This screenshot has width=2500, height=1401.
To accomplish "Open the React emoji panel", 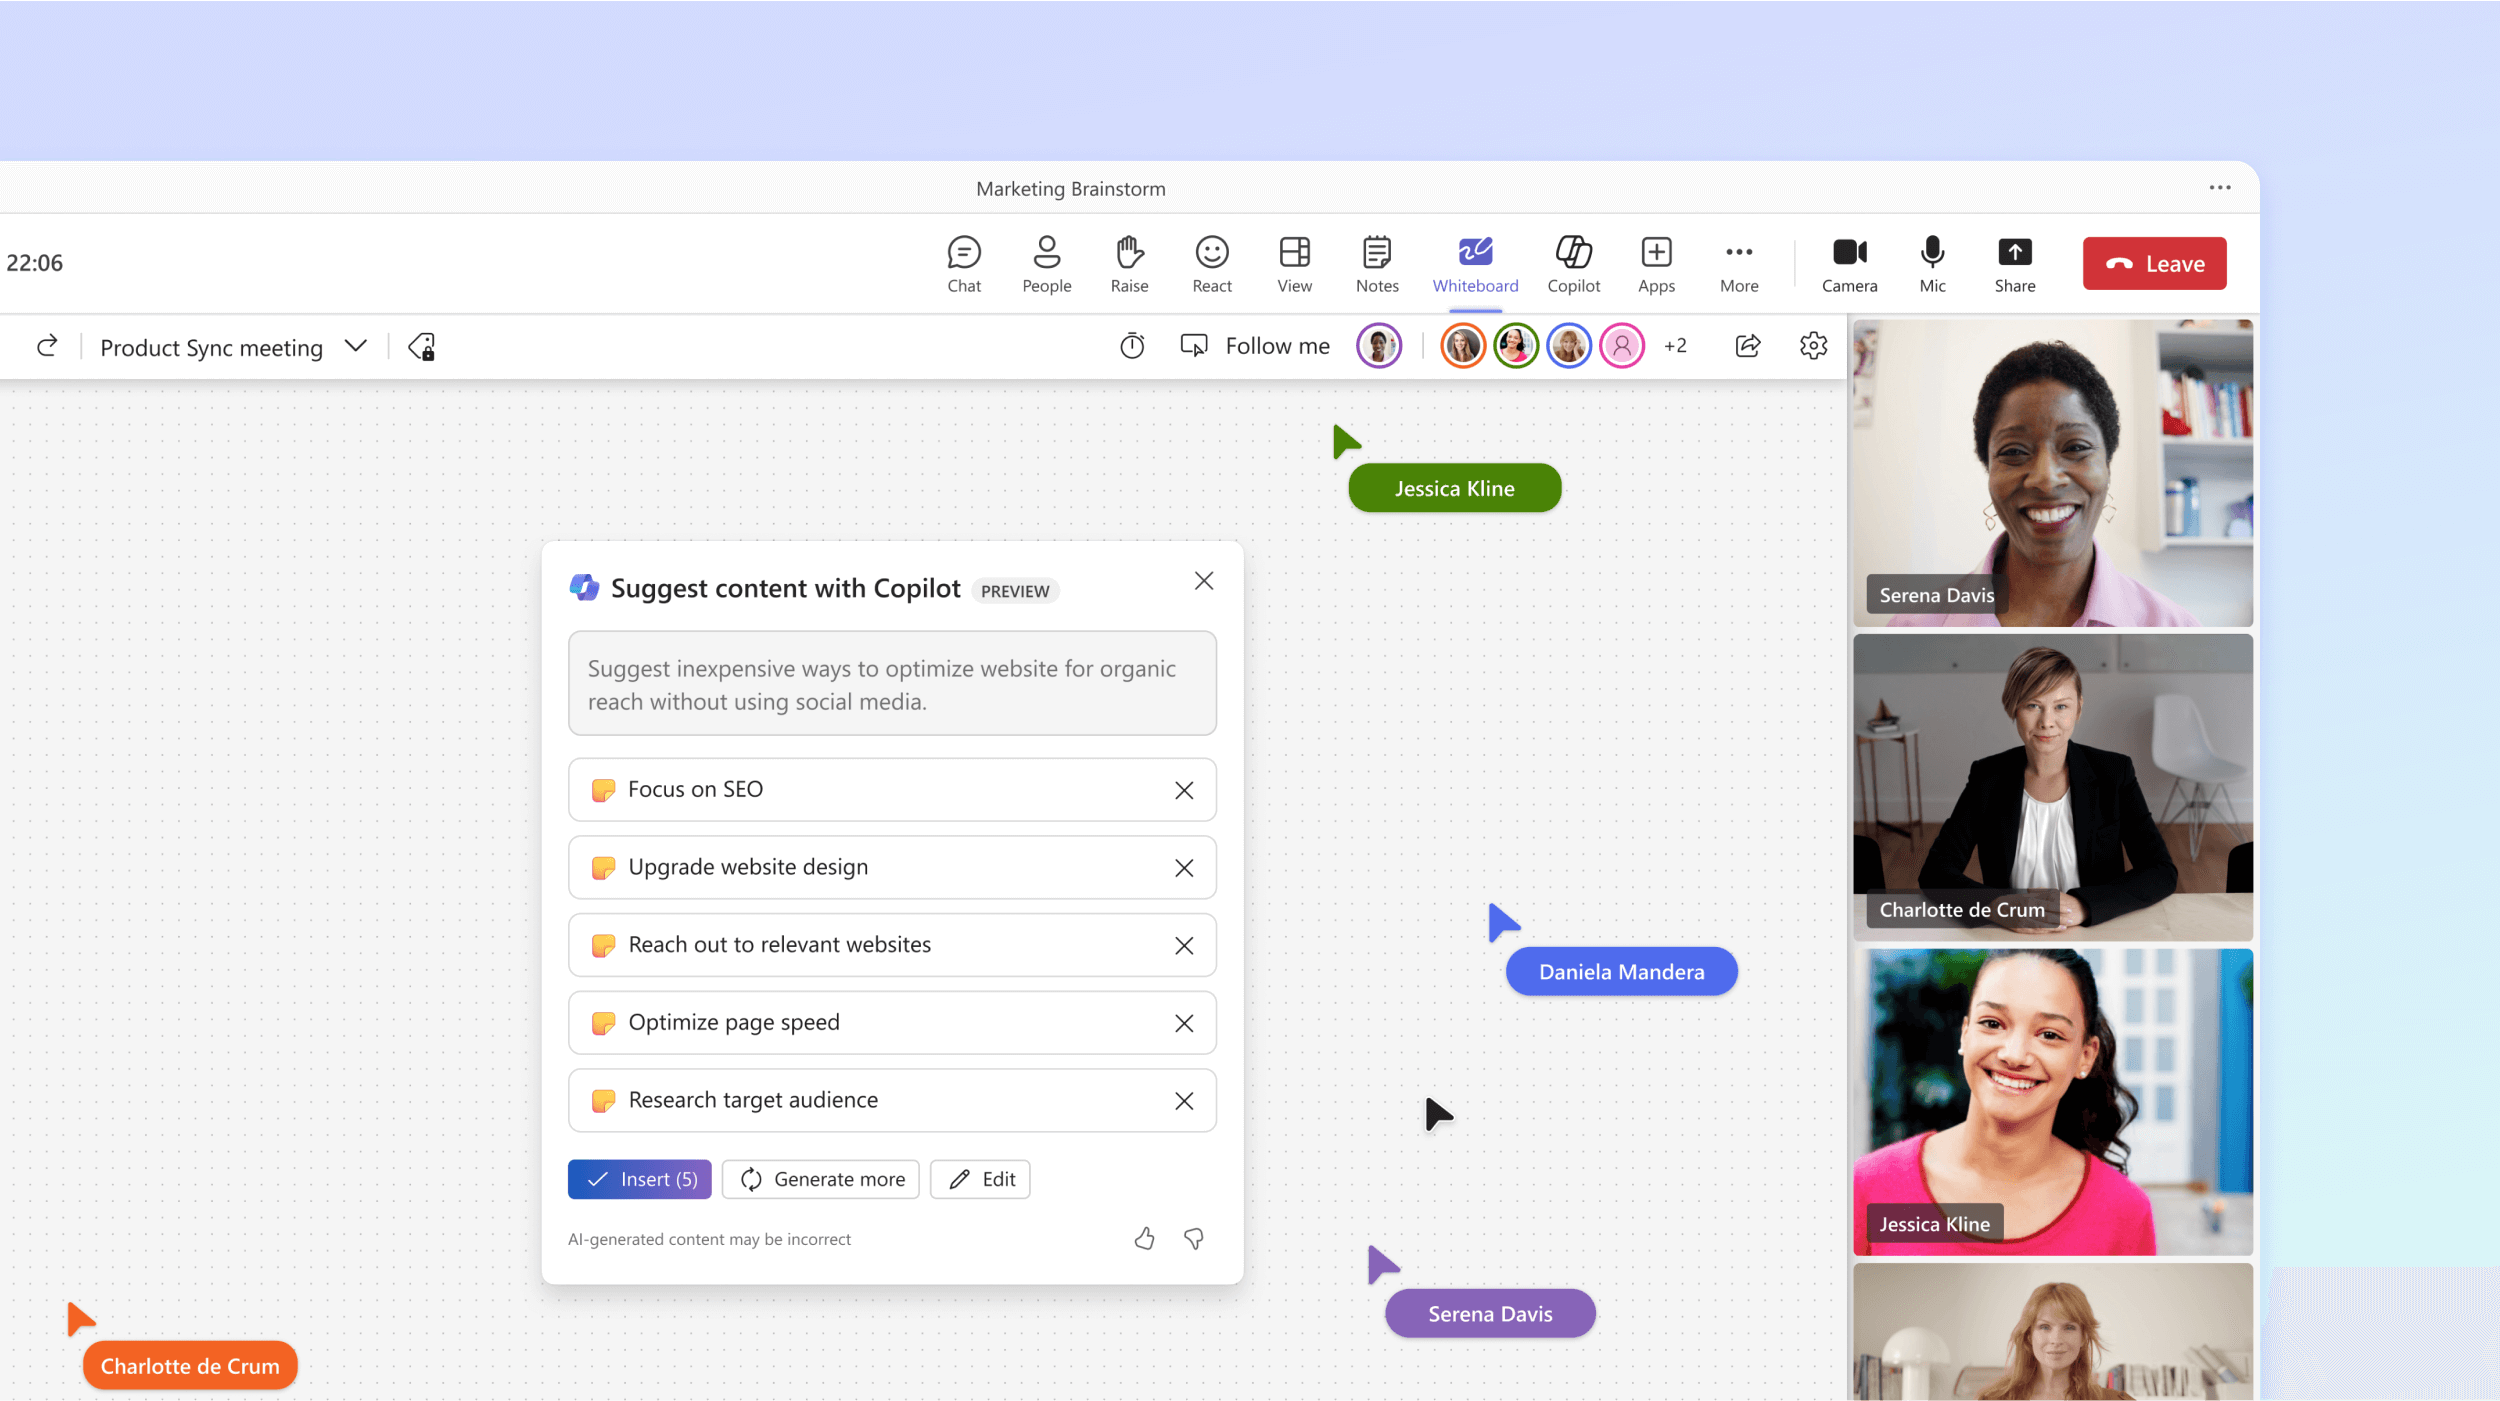I will [1211, 261].
